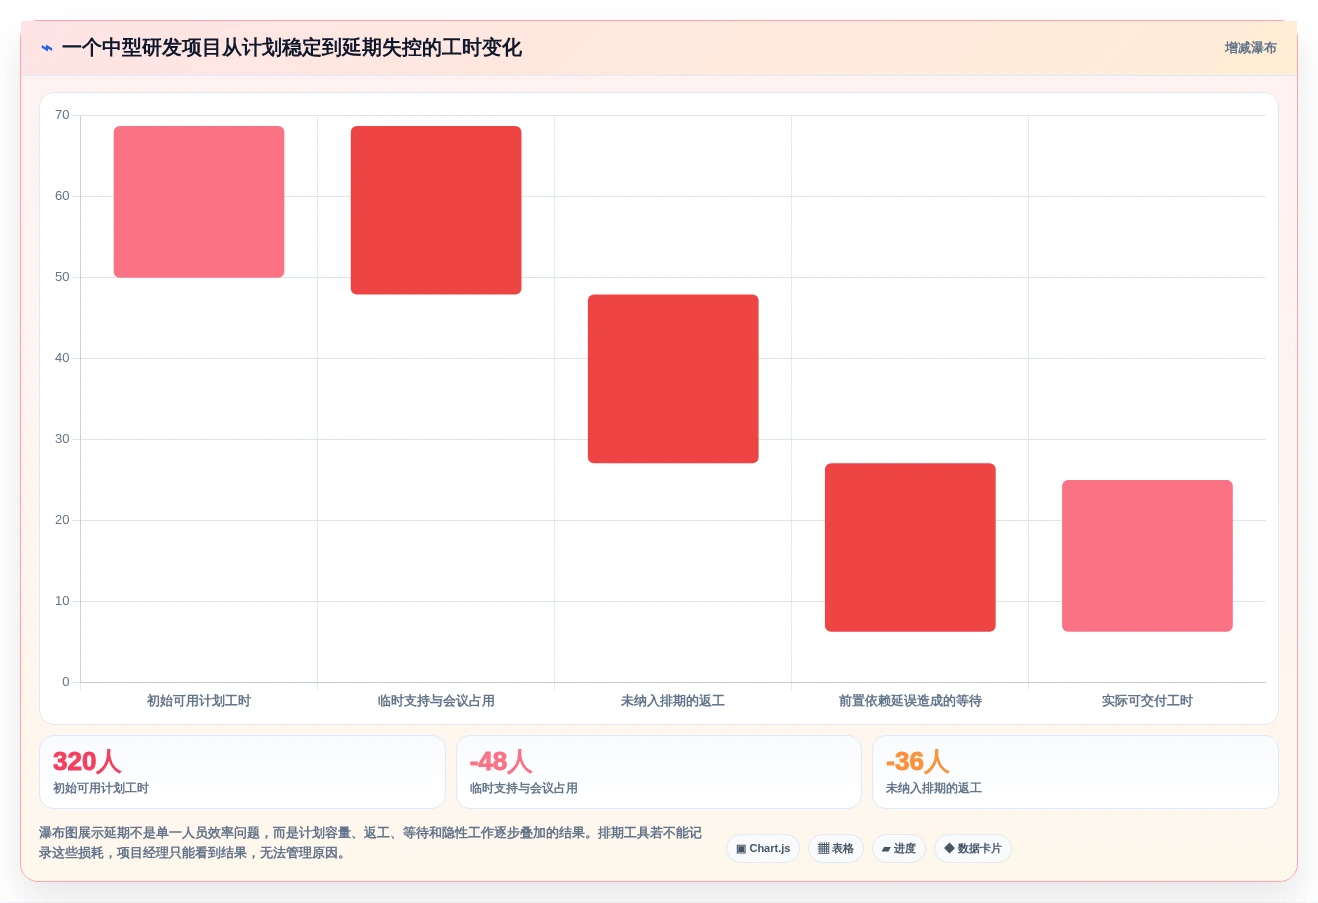Click the y-axis value 70
The width and height of the screenshot is (1318, 903).
(62, 115)
